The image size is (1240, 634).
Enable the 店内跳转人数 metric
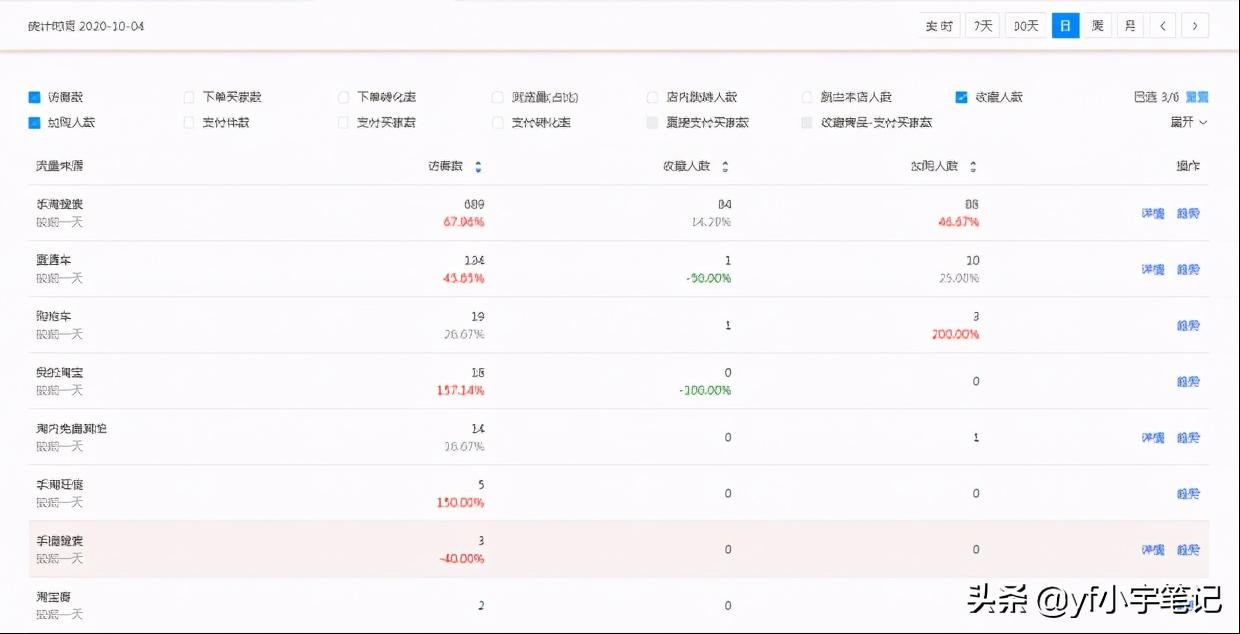click(x=652, y=96)
